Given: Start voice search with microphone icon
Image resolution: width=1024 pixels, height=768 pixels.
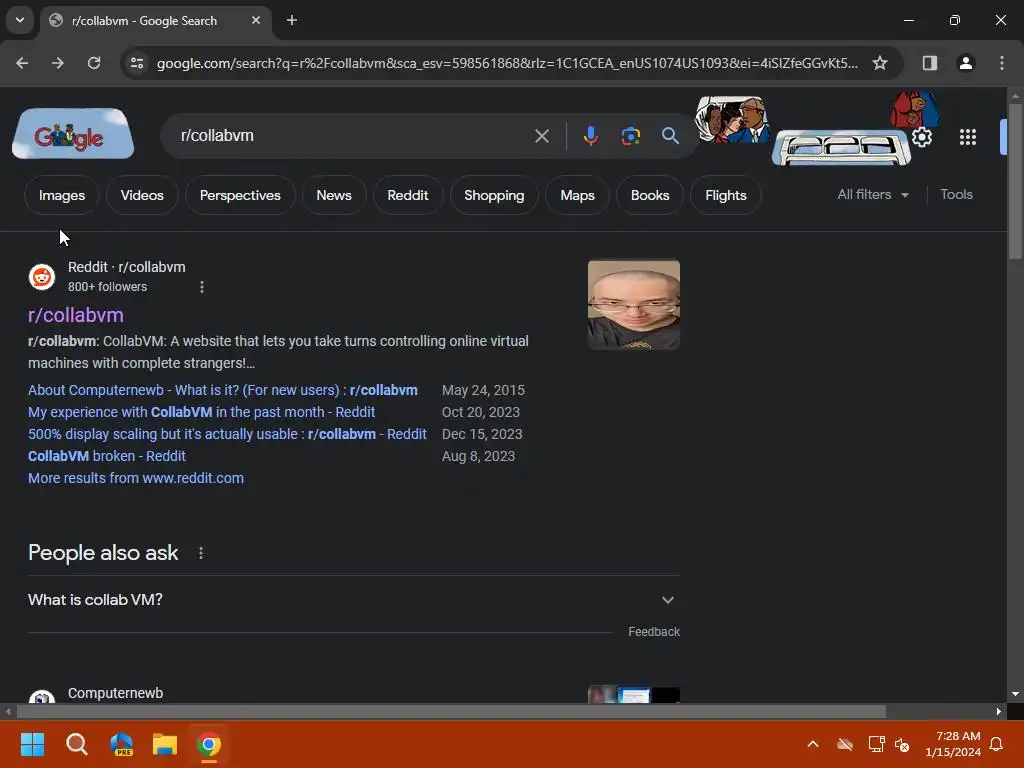Looking at the screenshot, I should pyautogui.click(x=590, y=136).
